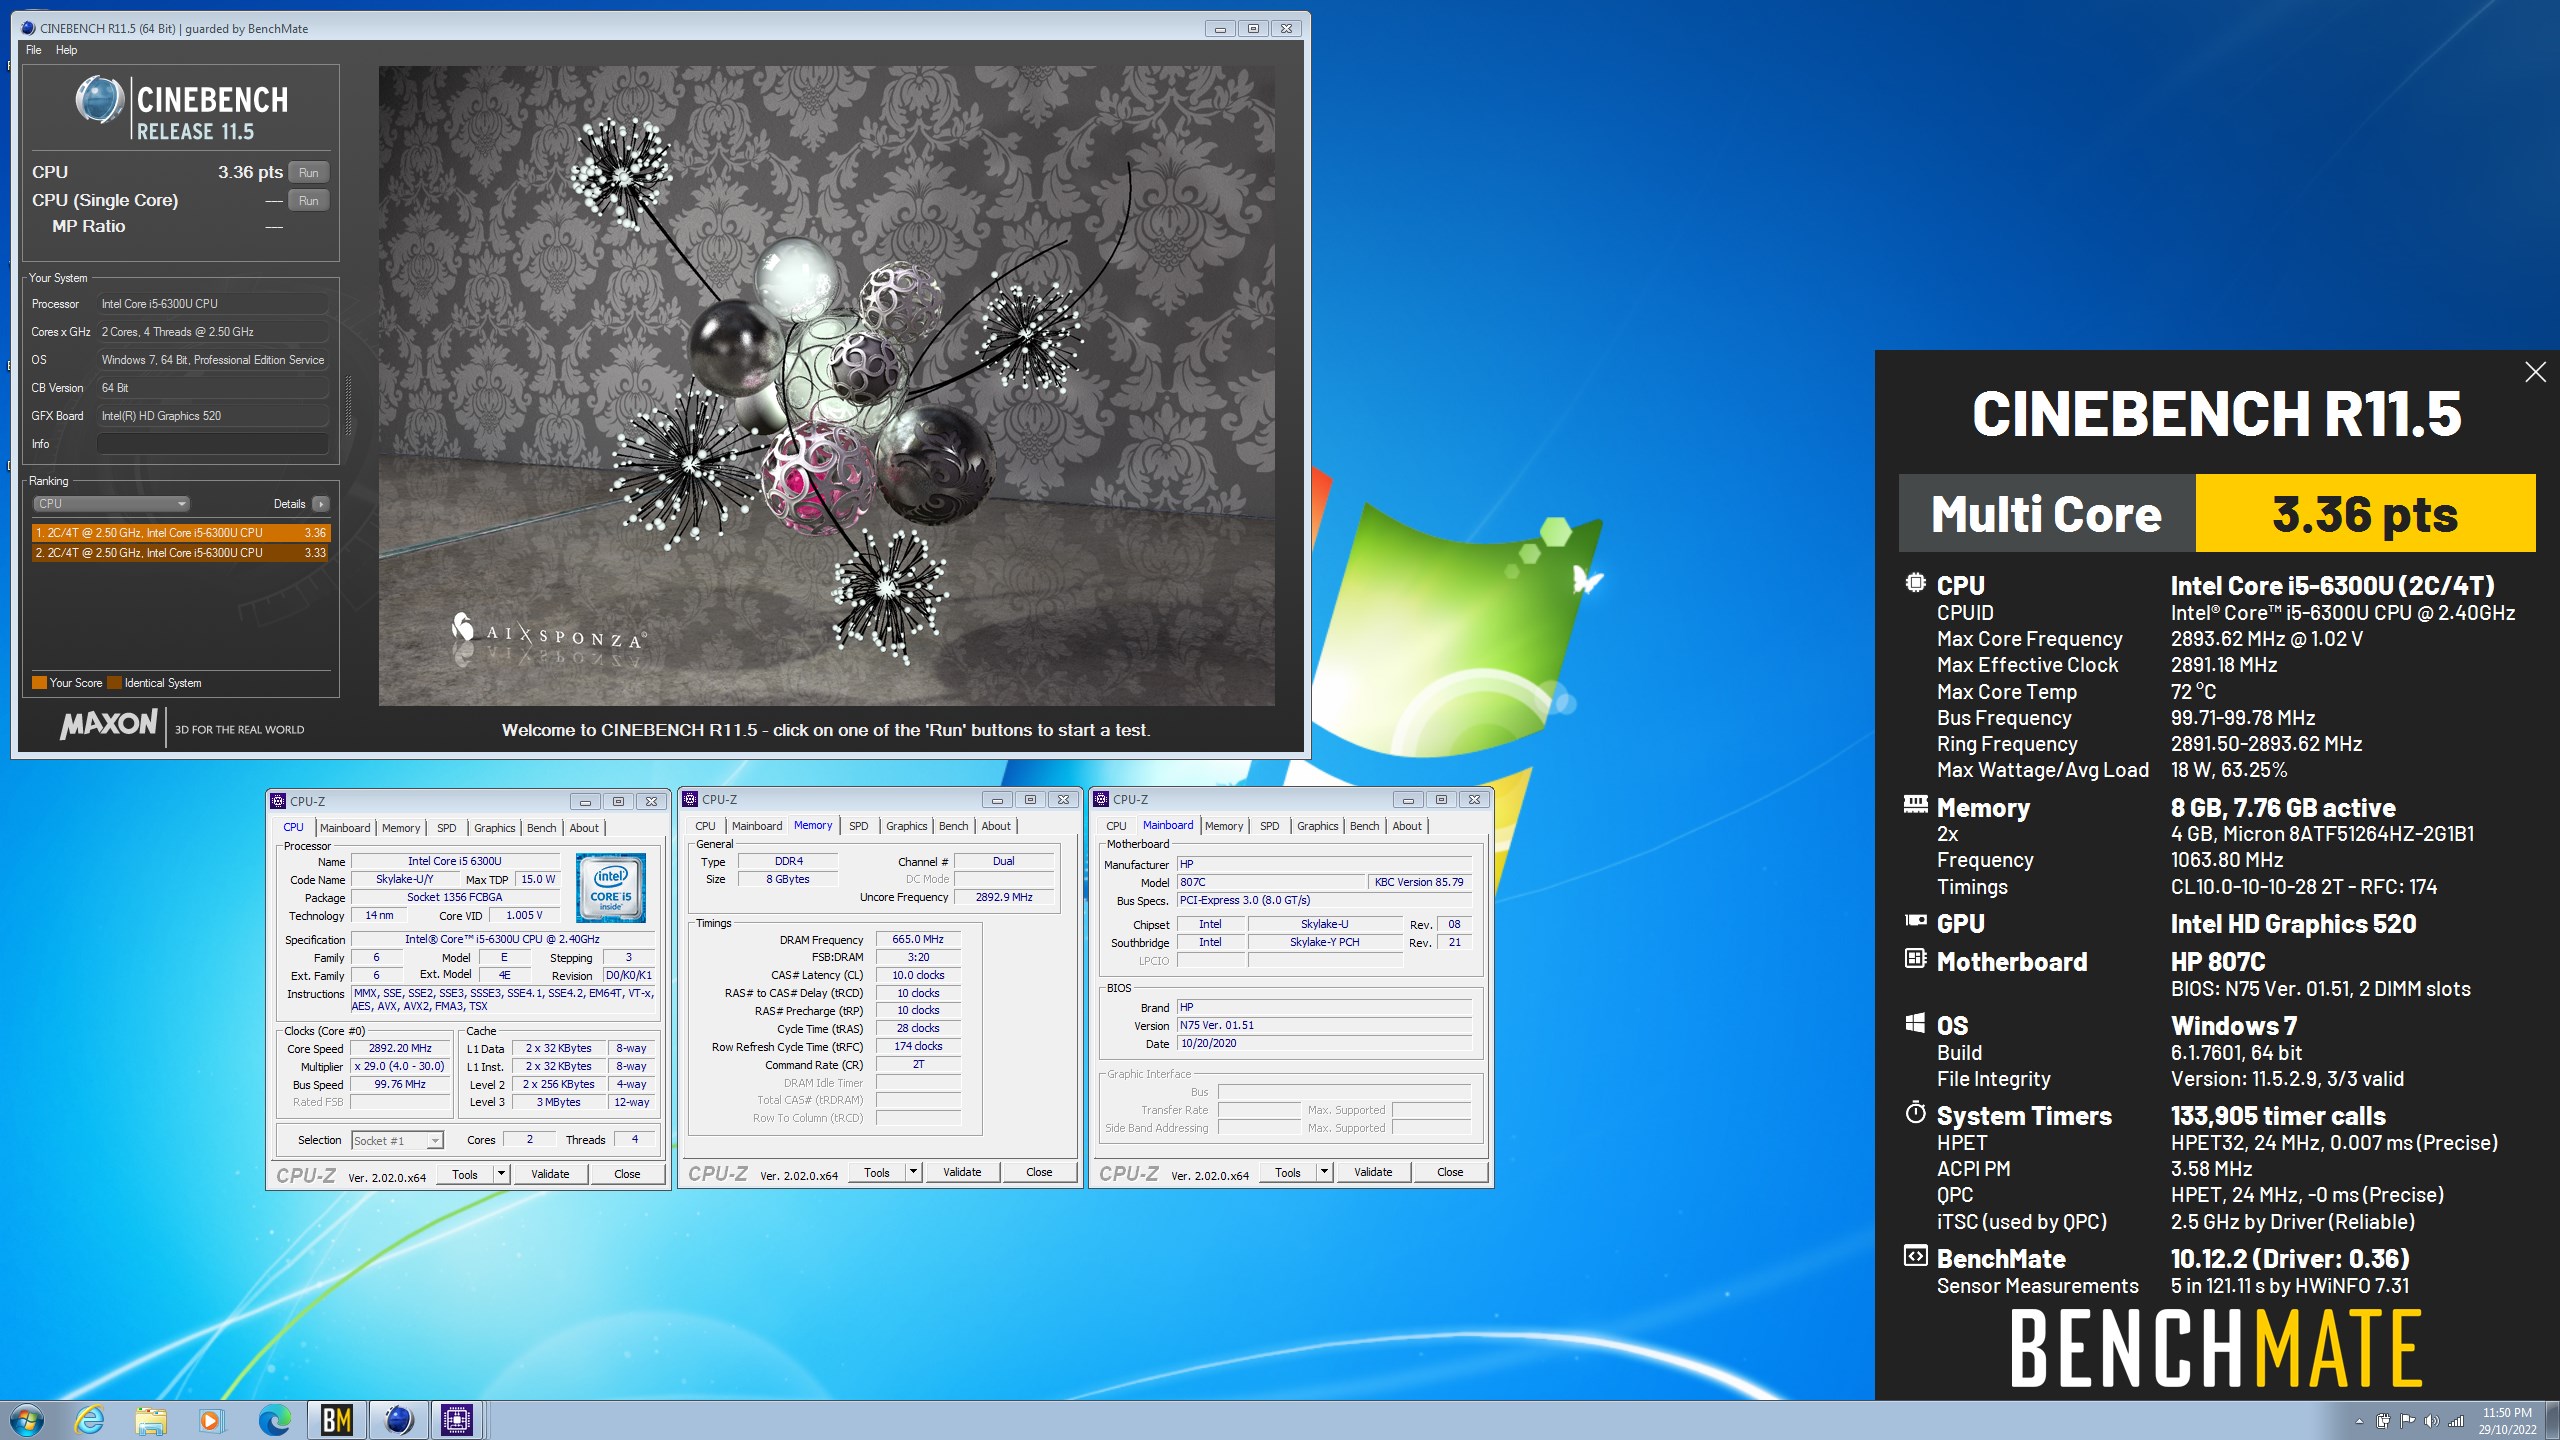Click Processor field 'Intel Core i5-6300U CPU'
2560x1440 pixels.
(213, 304)
